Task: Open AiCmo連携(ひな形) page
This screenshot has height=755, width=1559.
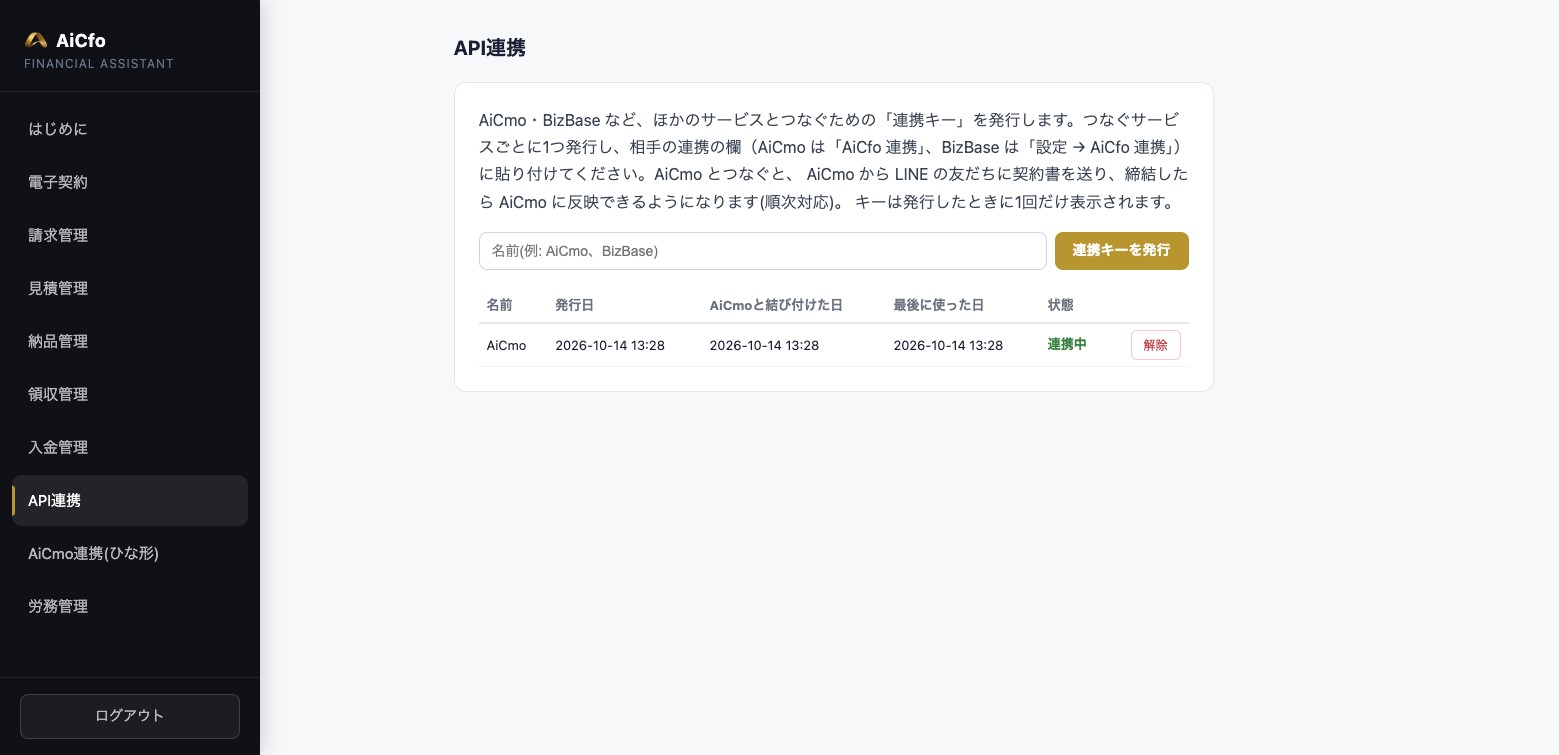Action: (x=130, y=553)
